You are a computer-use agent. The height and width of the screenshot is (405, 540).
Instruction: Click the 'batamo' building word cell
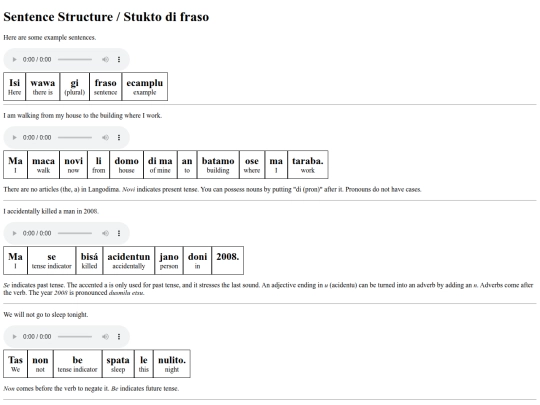(x=218, y=165)
